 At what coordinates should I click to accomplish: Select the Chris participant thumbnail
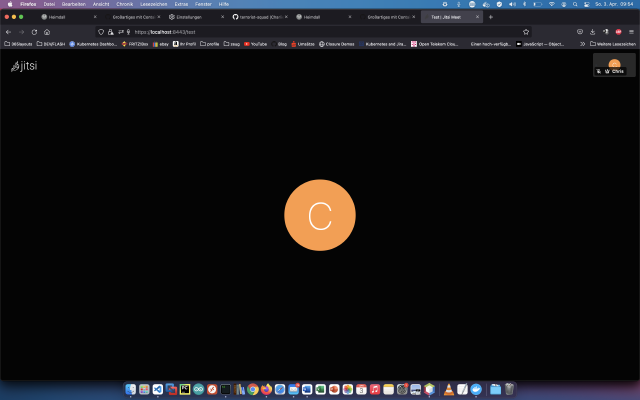click(x=614, y=65)
